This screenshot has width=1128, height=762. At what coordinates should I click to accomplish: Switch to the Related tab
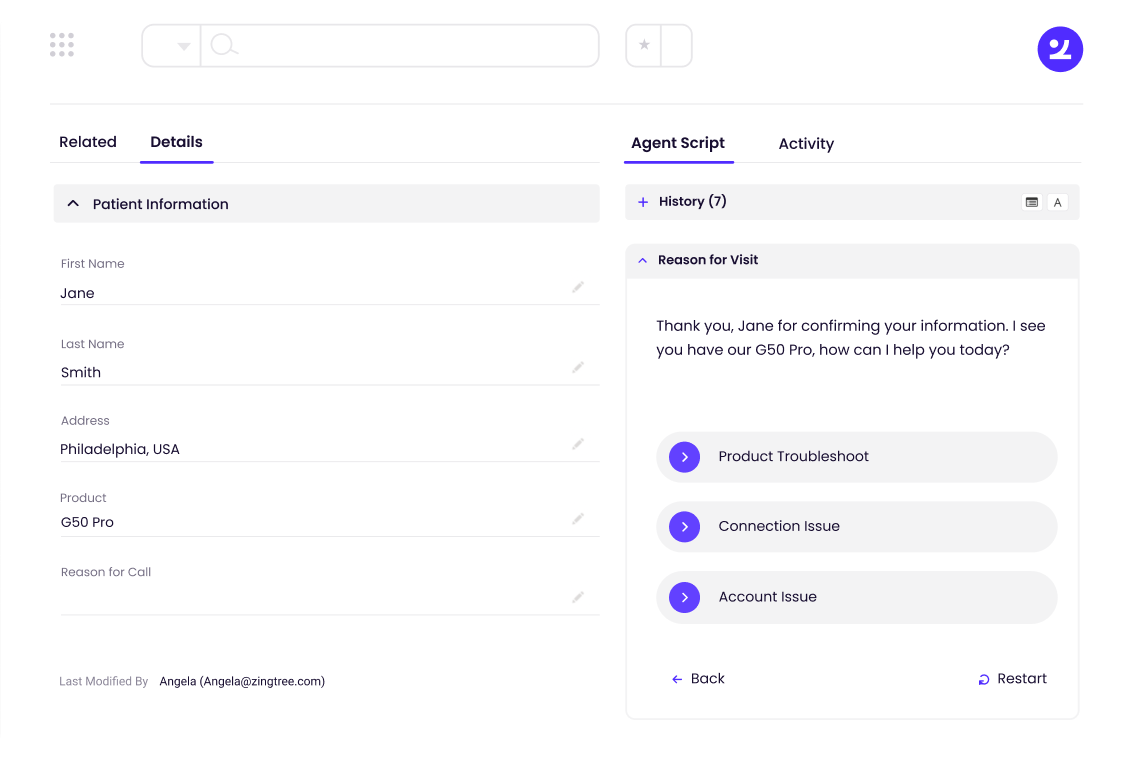(x=87, y=142)
